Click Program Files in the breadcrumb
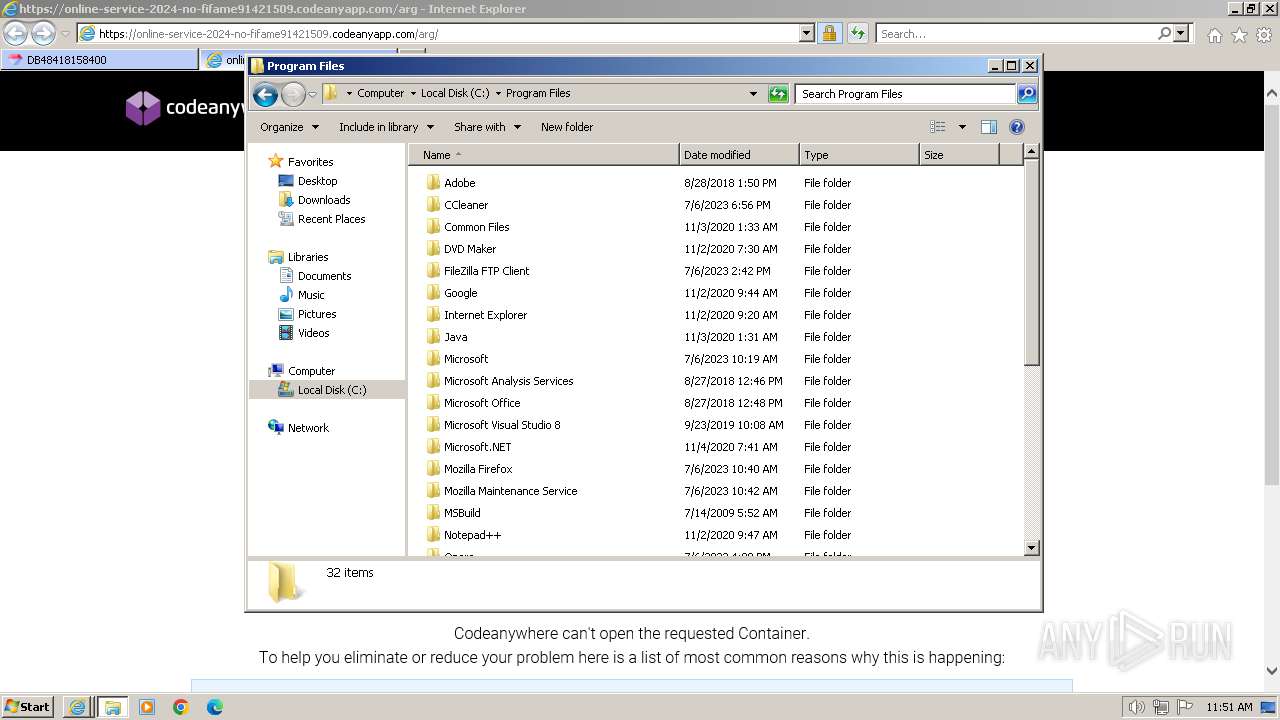 coord(538,93)
